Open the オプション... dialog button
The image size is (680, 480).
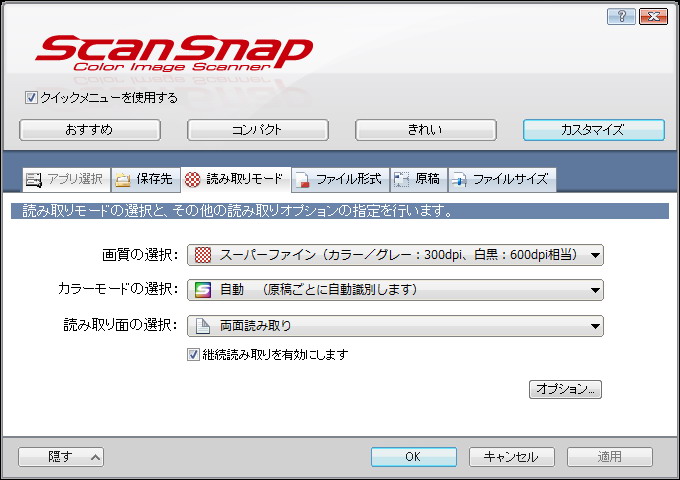565,389
